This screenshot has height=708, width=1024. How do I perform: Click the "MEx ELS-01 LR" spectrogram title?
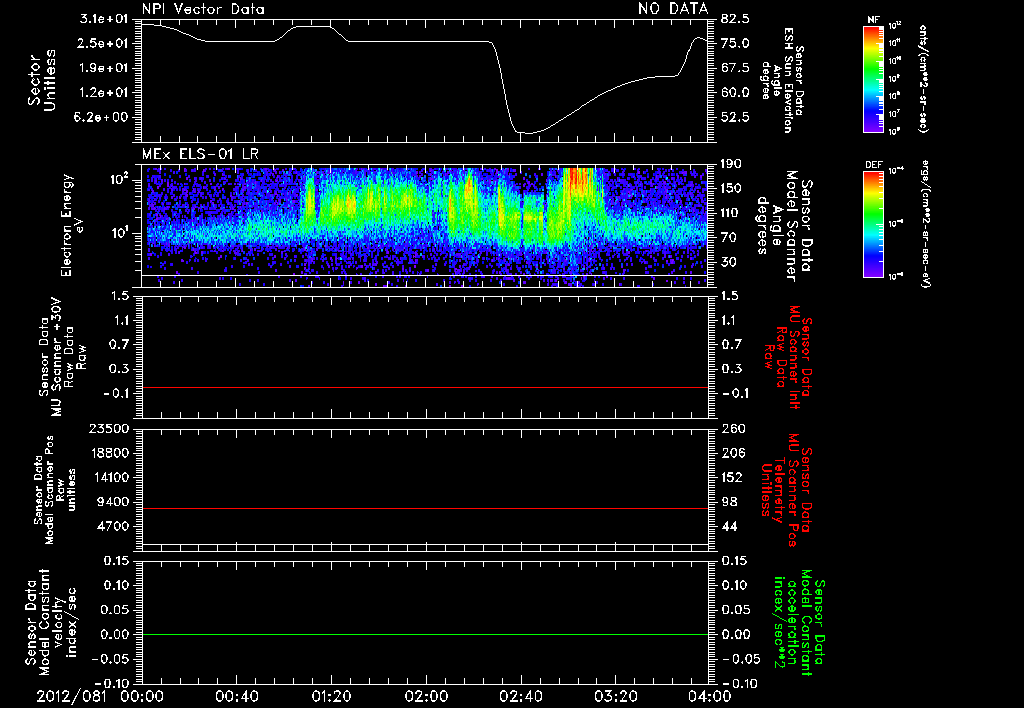pos(200,154)
